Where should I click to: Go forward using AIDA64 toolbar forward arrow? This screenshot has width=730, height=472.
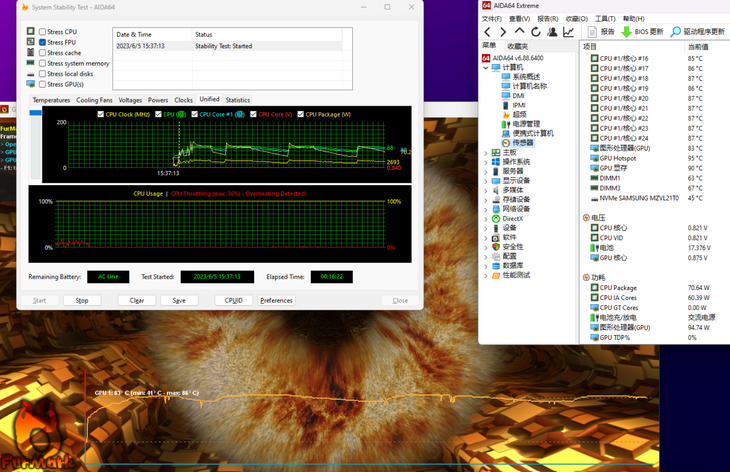[503, 32]
